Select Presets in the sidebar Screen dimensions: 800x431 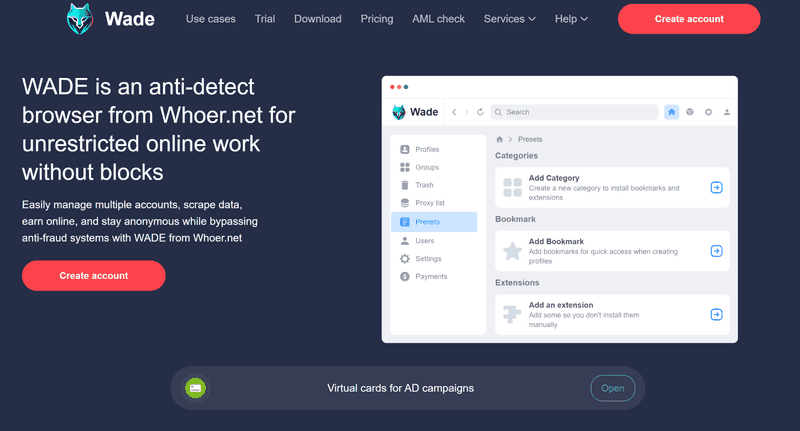(434, 222)
